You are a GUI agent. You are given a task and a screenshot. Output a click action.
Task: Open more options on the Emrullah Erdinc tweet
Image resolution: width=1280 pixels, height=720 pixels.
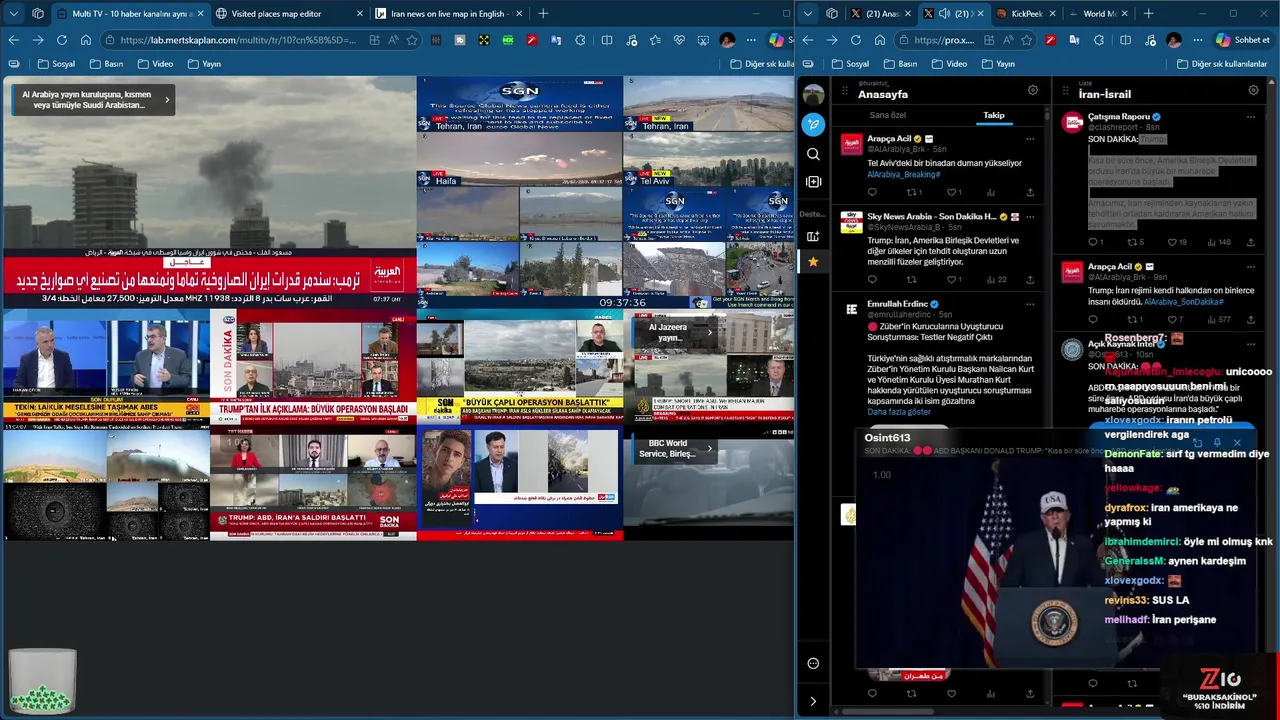click(1030, 304)
